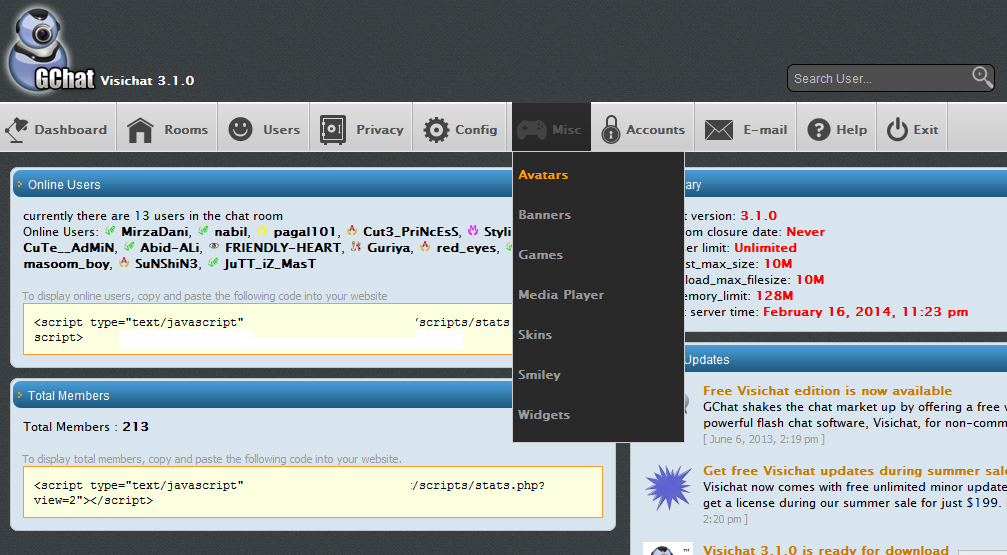Viewport: 1007px width, 555px height.
Task: Collapse the Misc dropdown label
Action: point(566,130)
